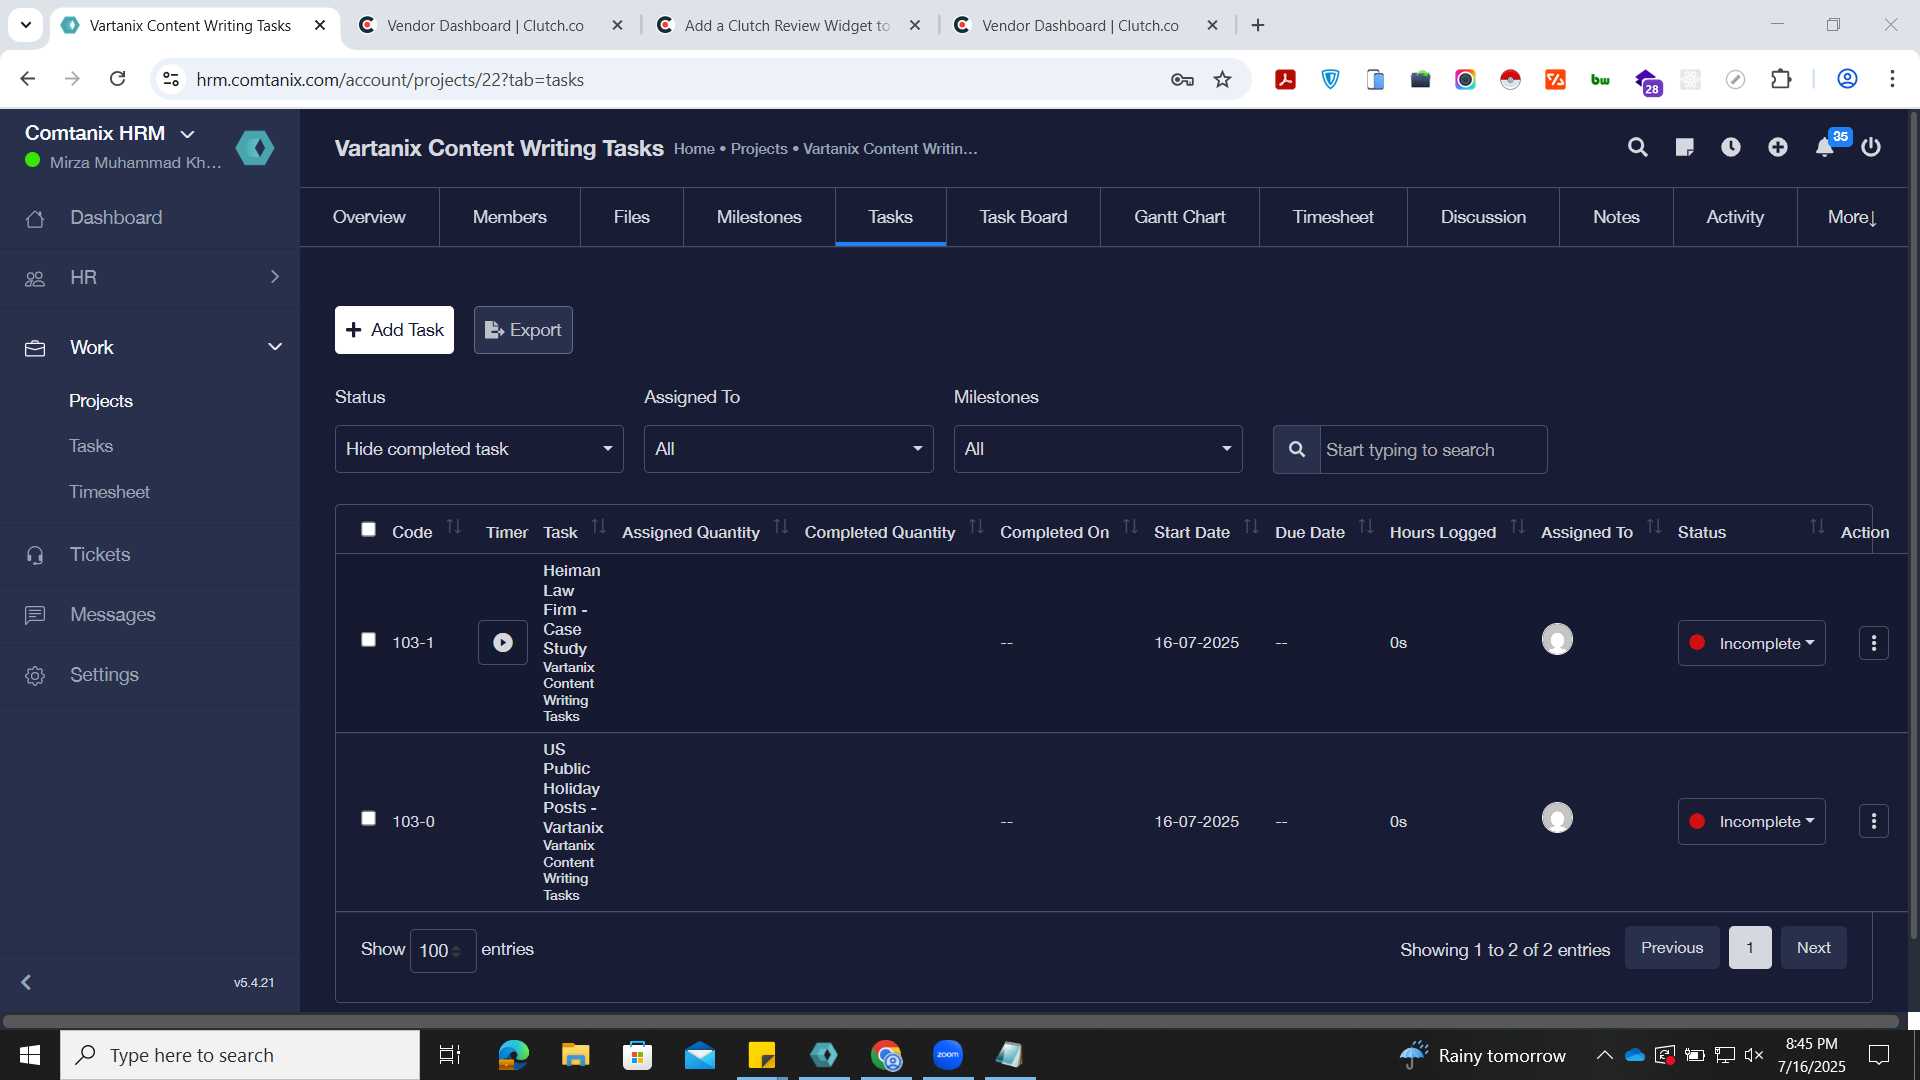Bookmark this page with the star icon

1222,80
